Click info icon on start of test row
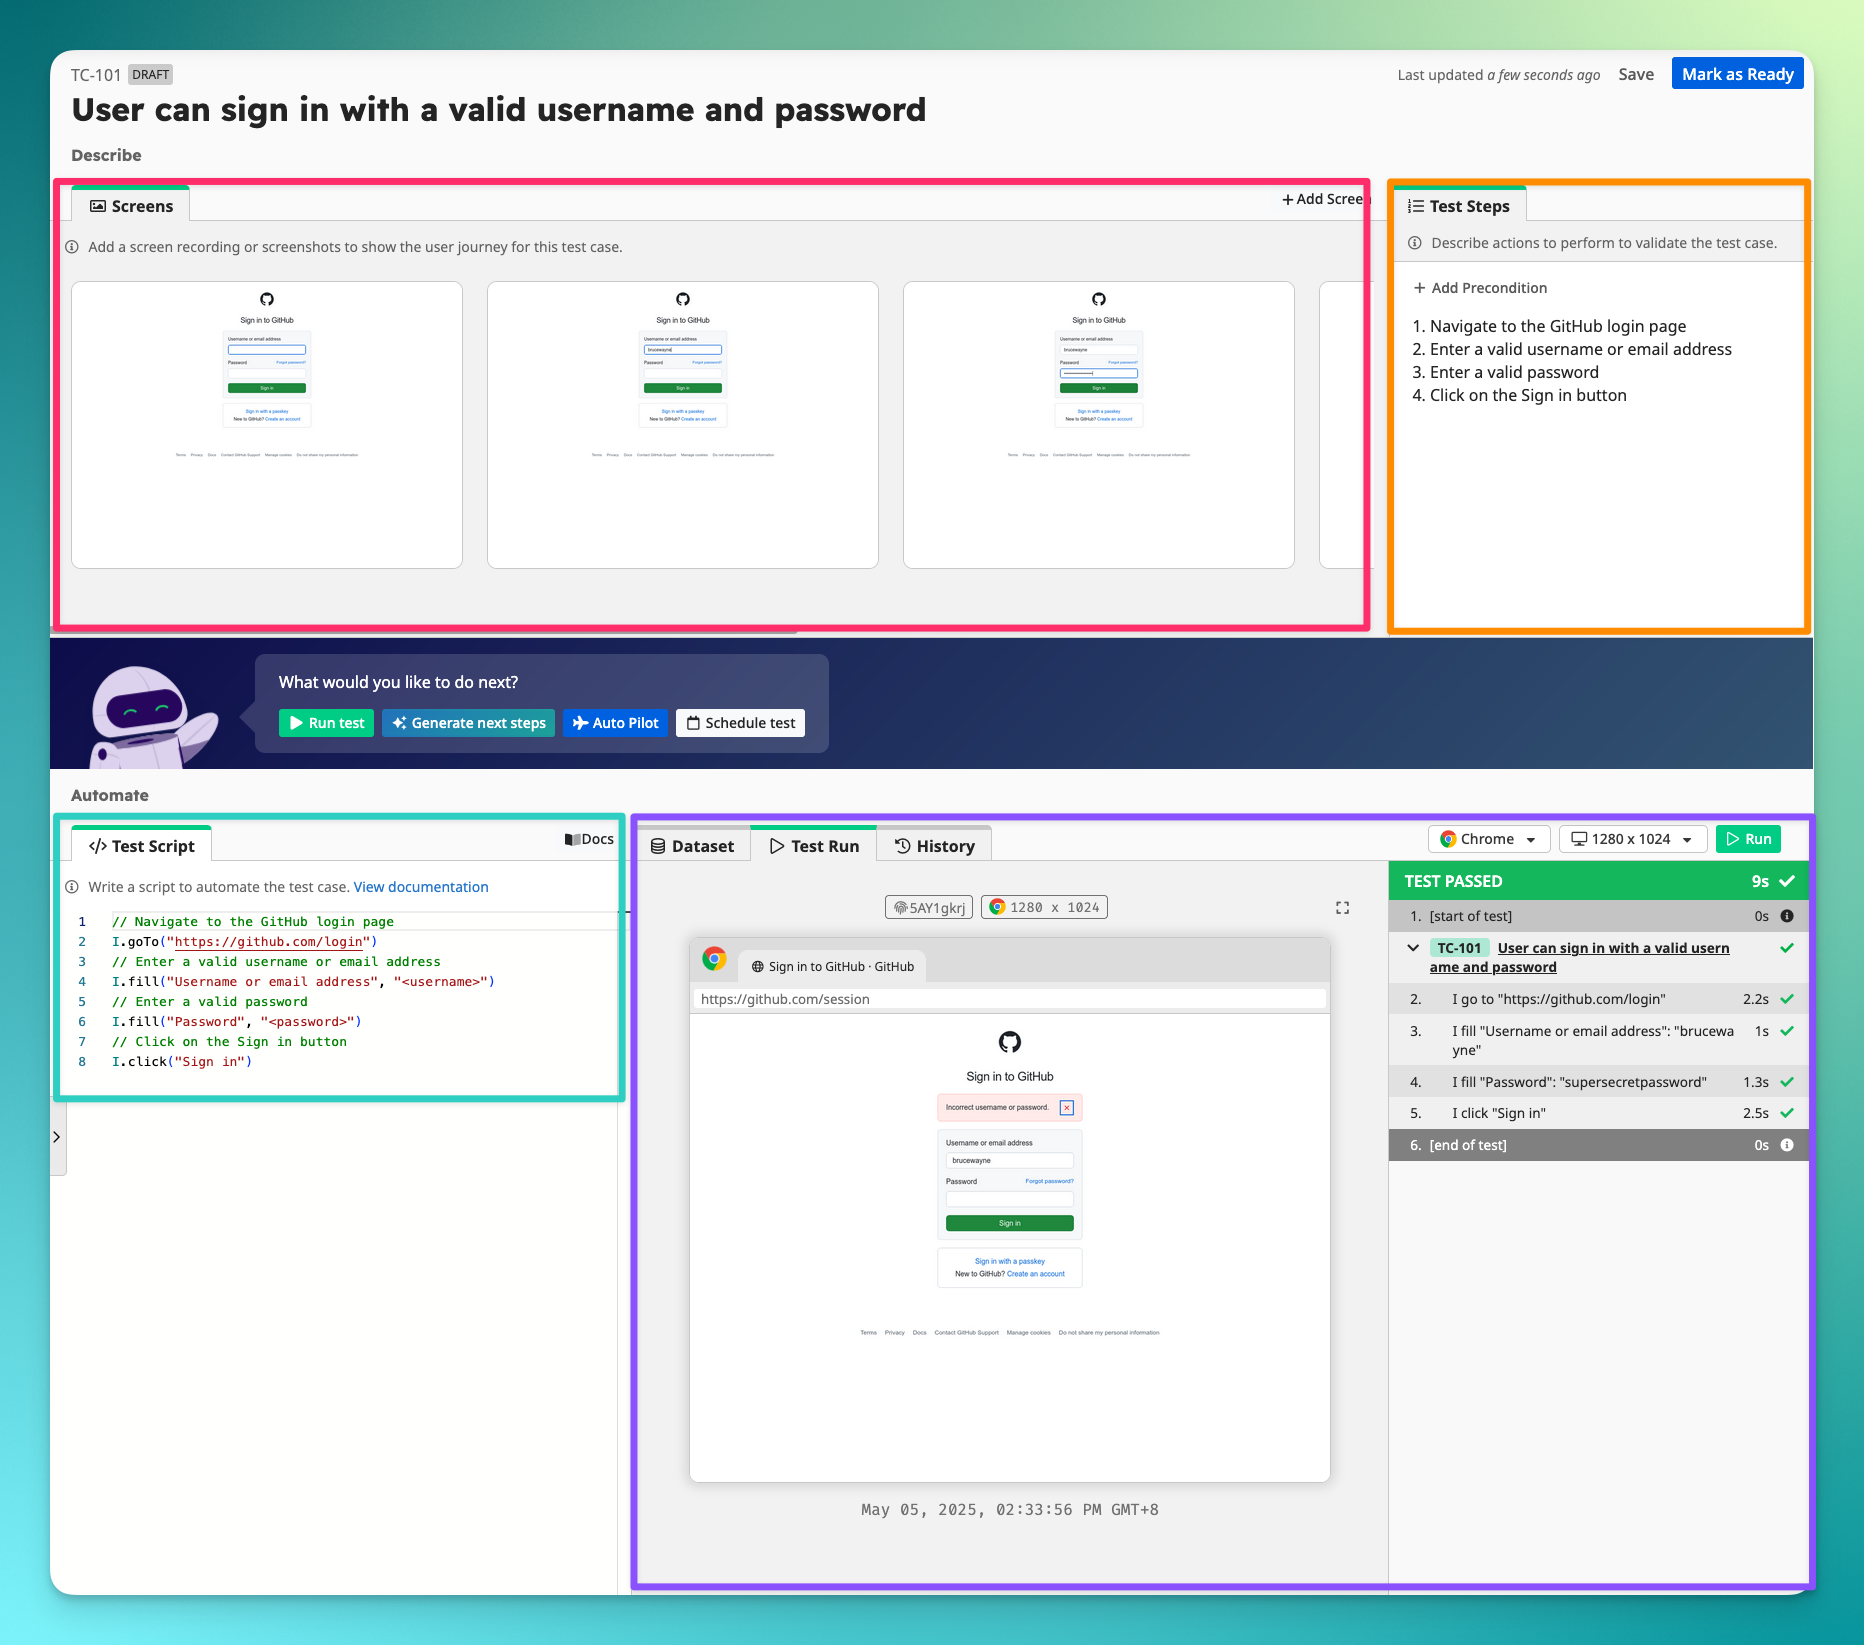1864x1645 pixels. coord(1787,916)
